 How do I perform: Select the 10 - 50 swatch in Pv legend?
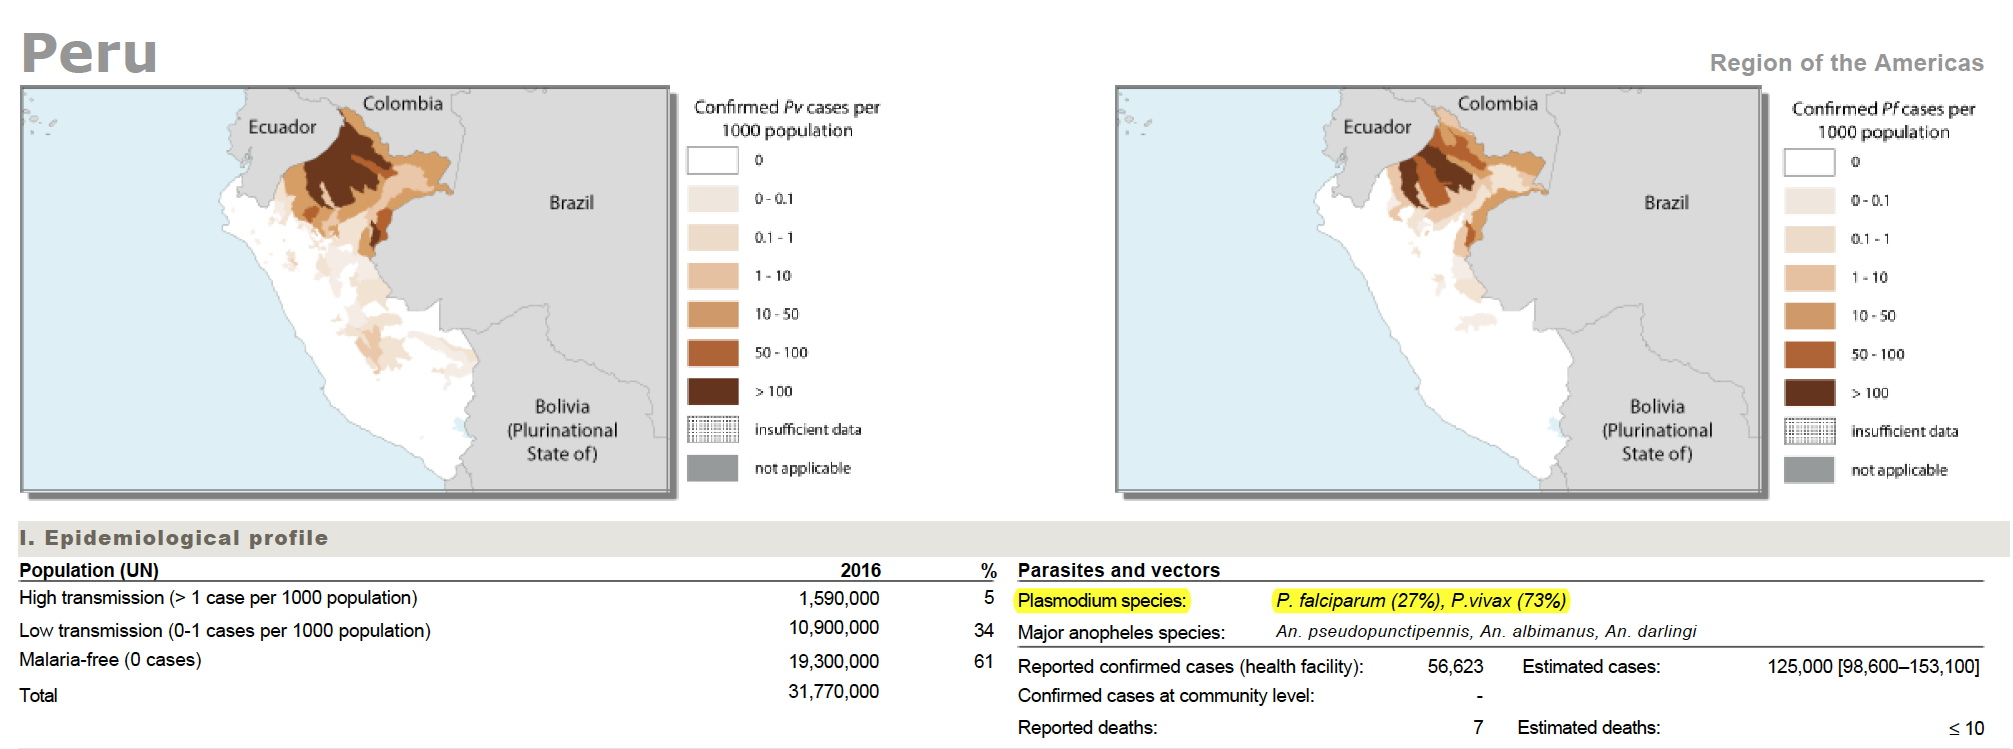coord(713,314)
